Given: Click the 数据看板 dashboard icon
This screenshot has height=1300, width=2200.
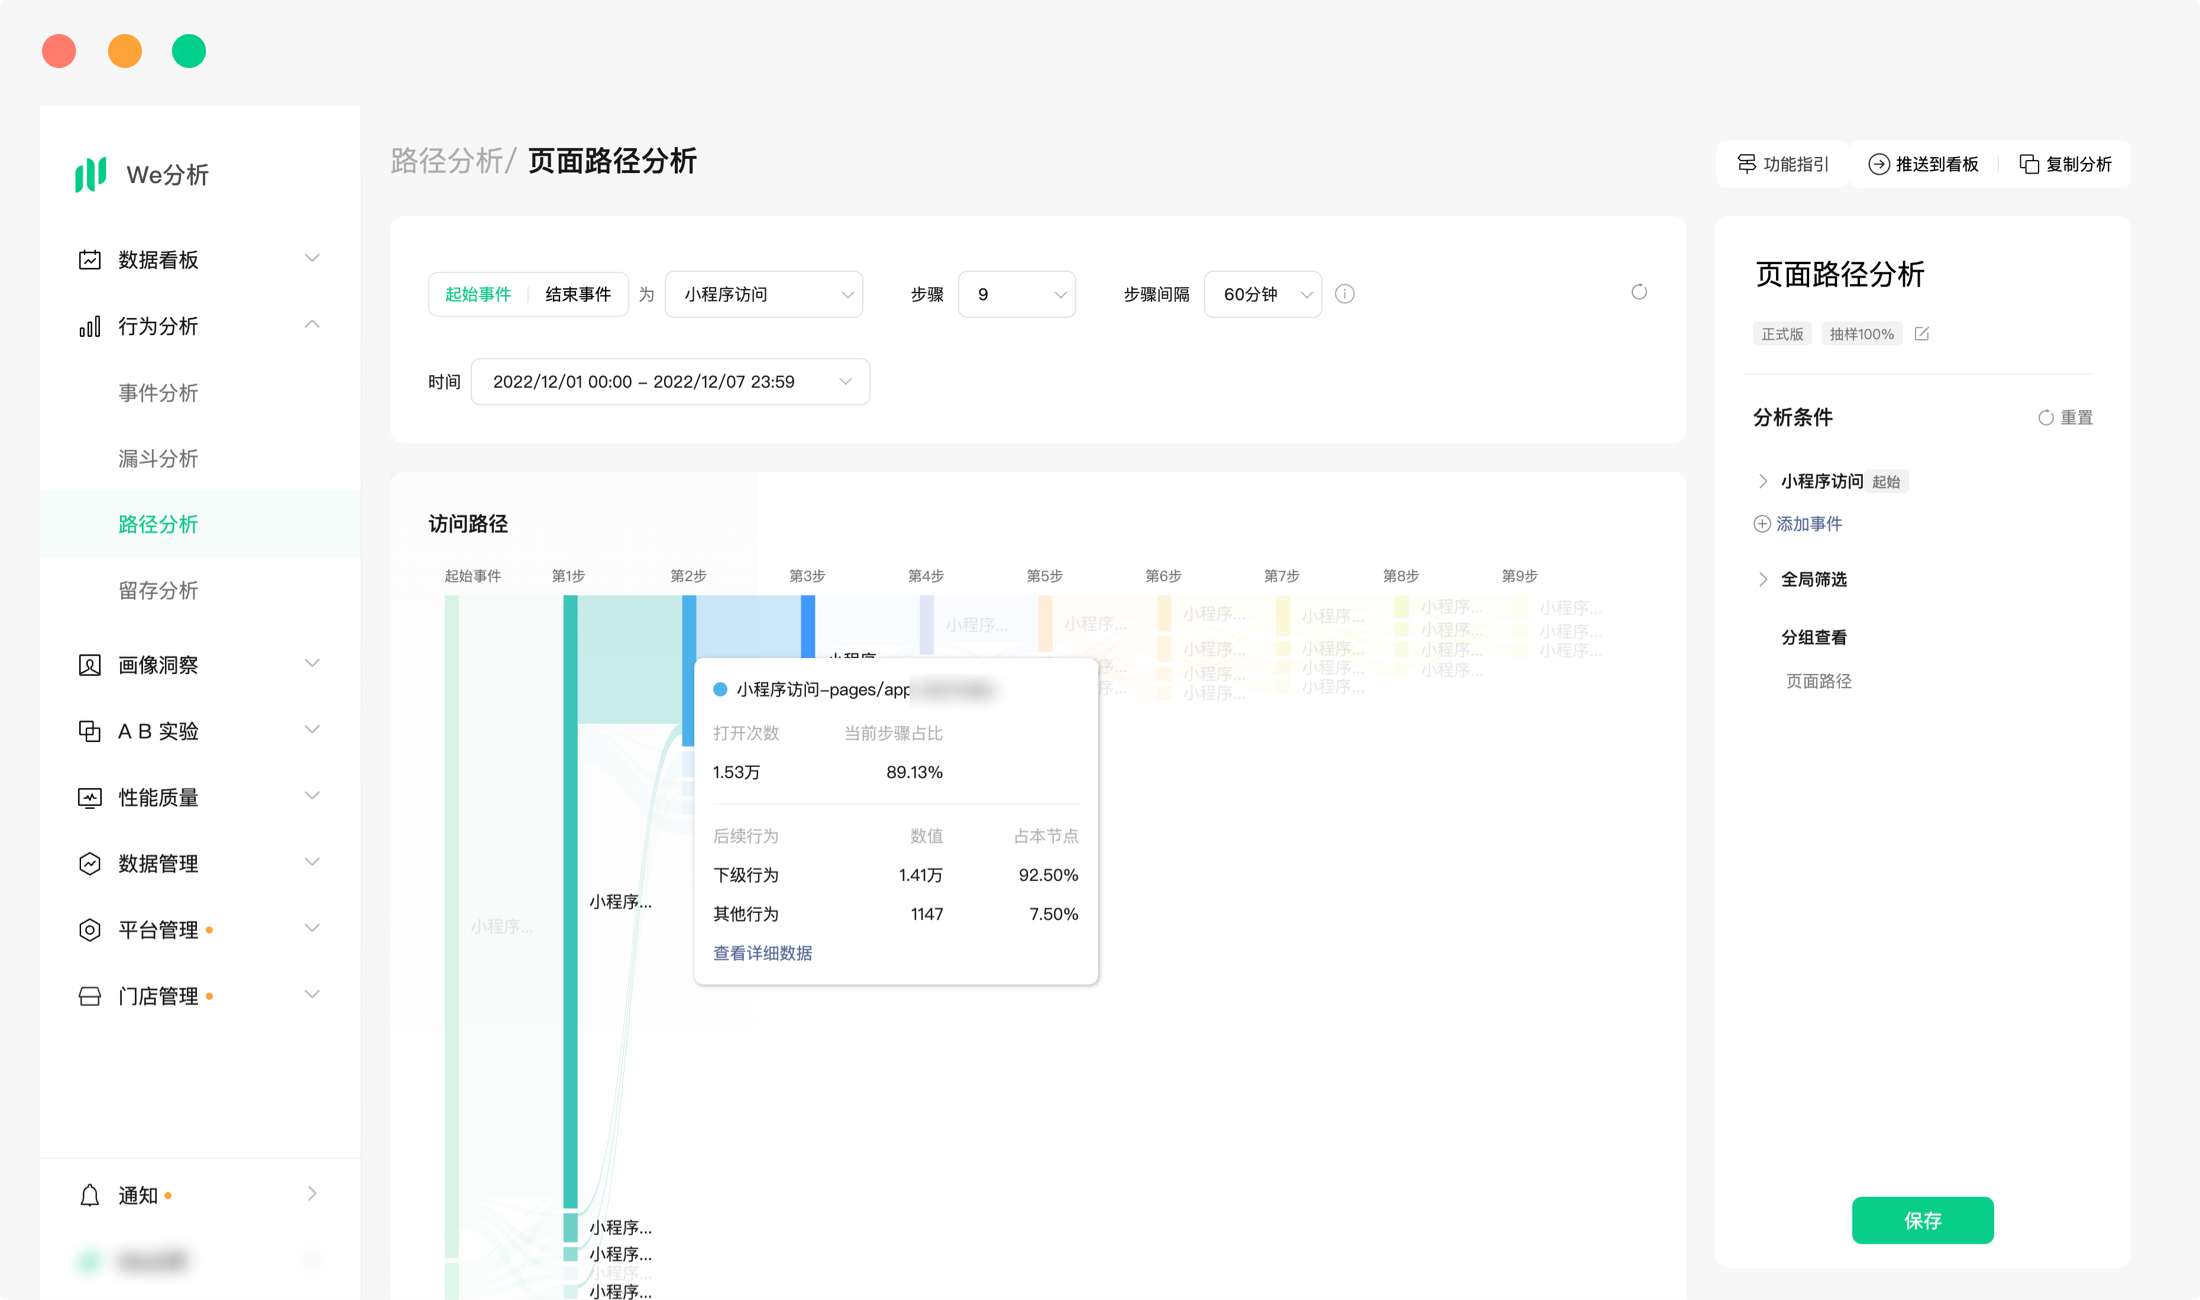Looking at the screenshot, I should pos(90,260).
